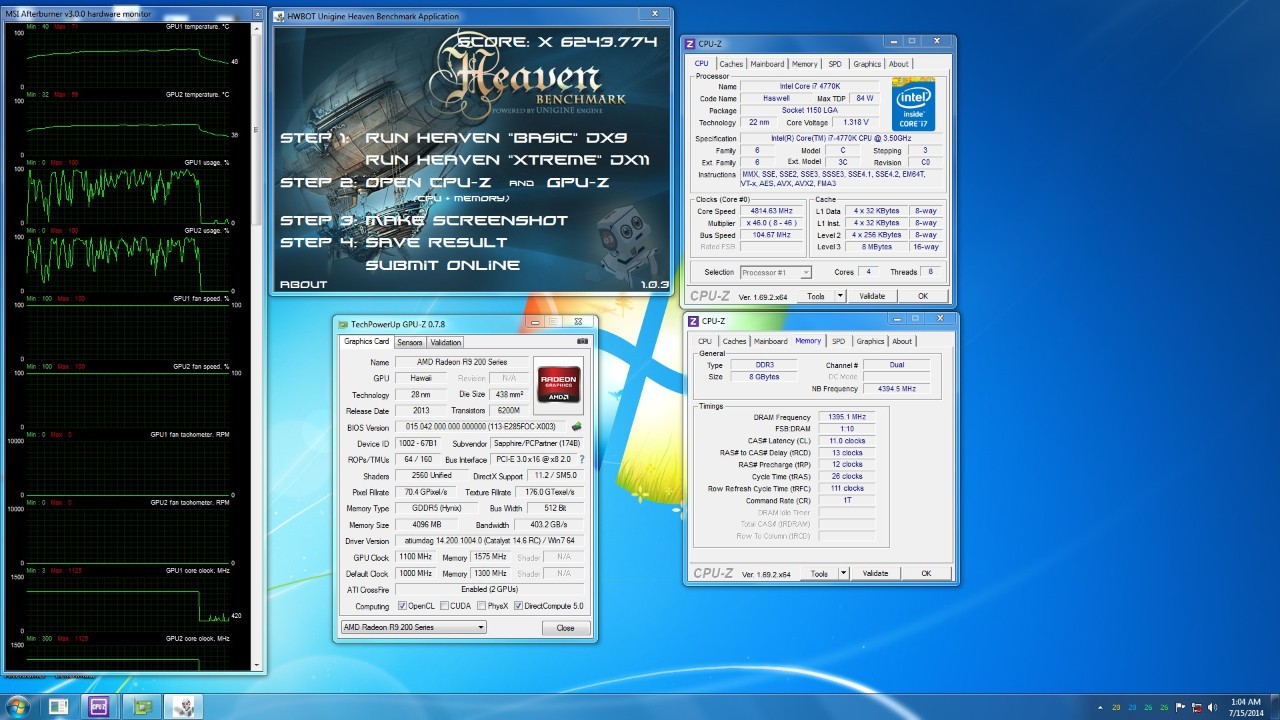
Task: Click the BIOS Version field in GPU-Z
Action: (x=481, y=427)
